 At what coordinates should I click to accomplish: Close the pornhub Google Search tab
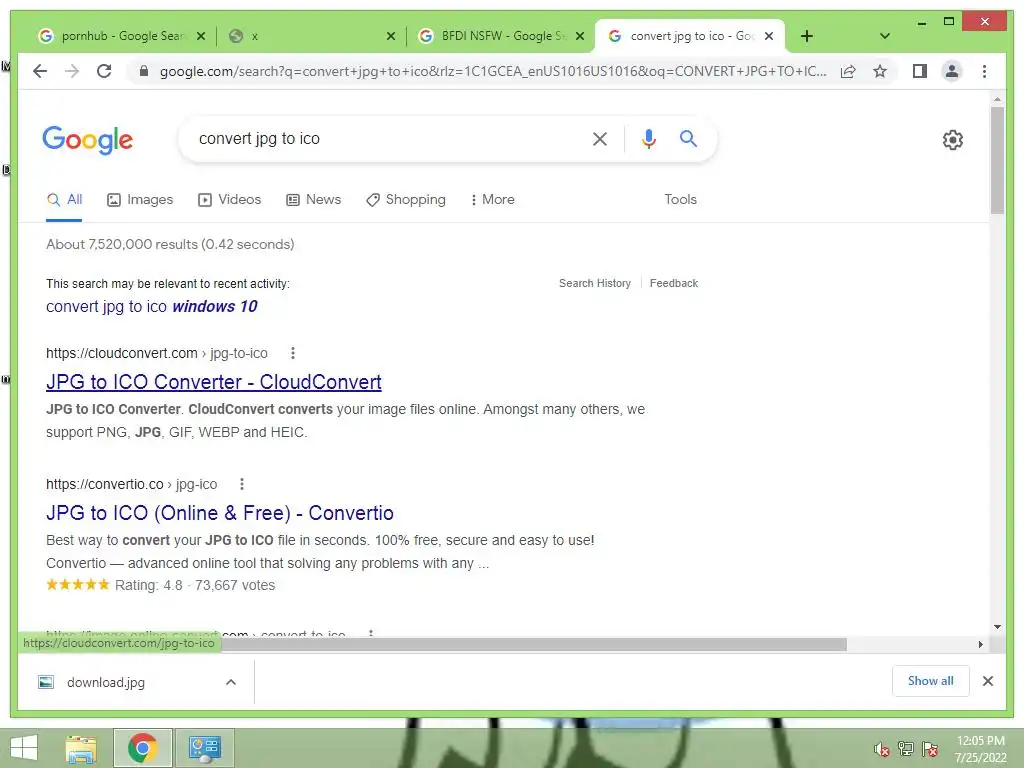click(201, 36)
